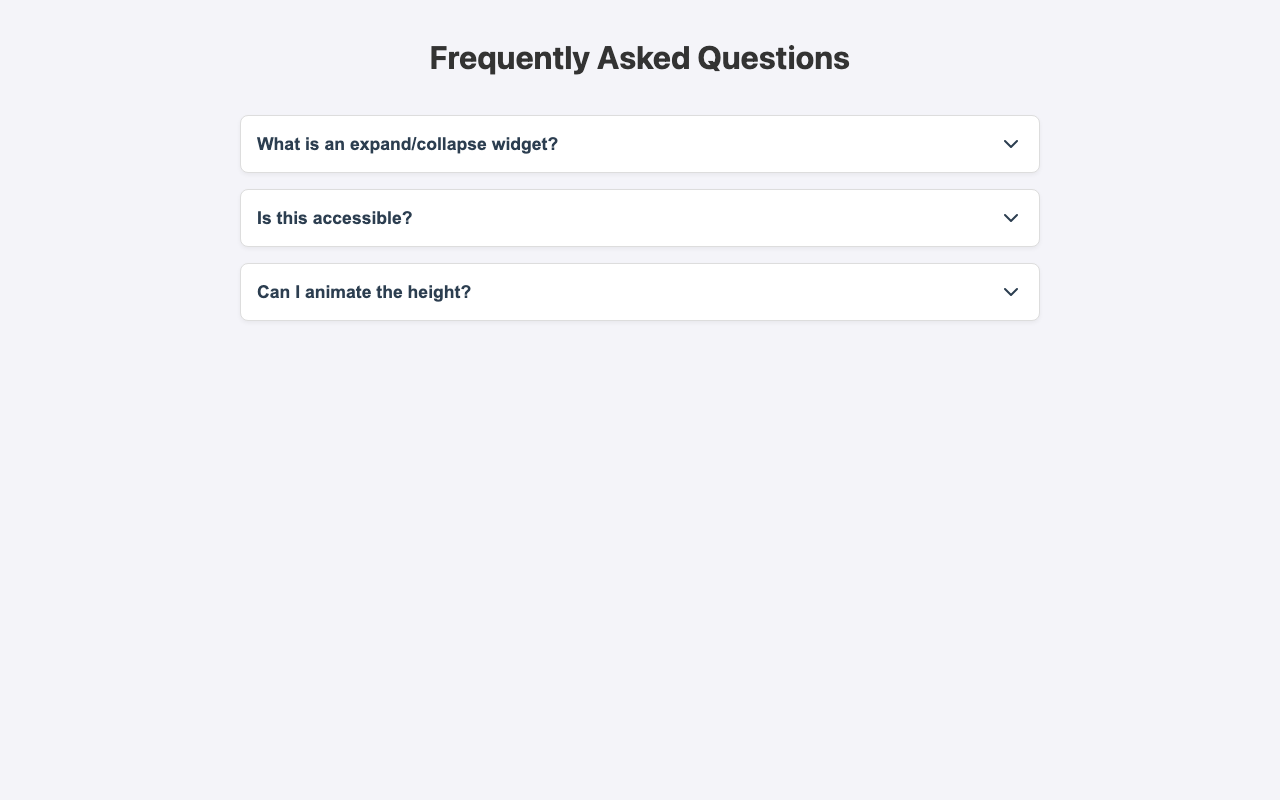Click the chevron on 'Can I animate the height?'

click(1010, 292)
